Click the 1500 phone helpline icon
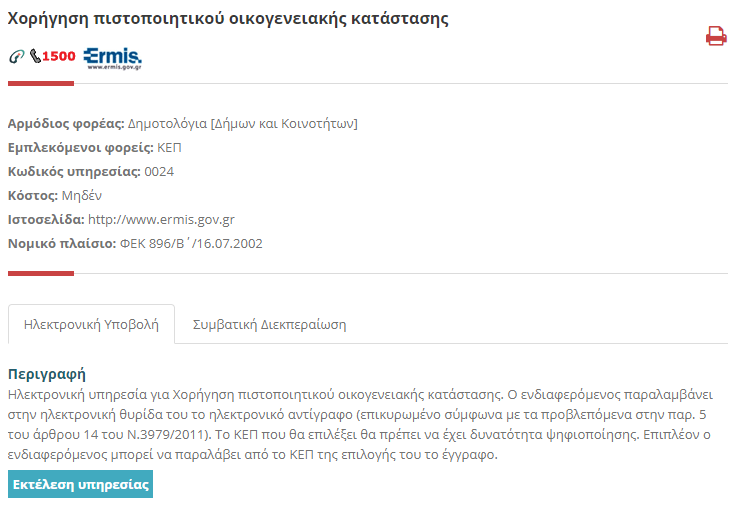The image size is (736, 515). point(53,56)
